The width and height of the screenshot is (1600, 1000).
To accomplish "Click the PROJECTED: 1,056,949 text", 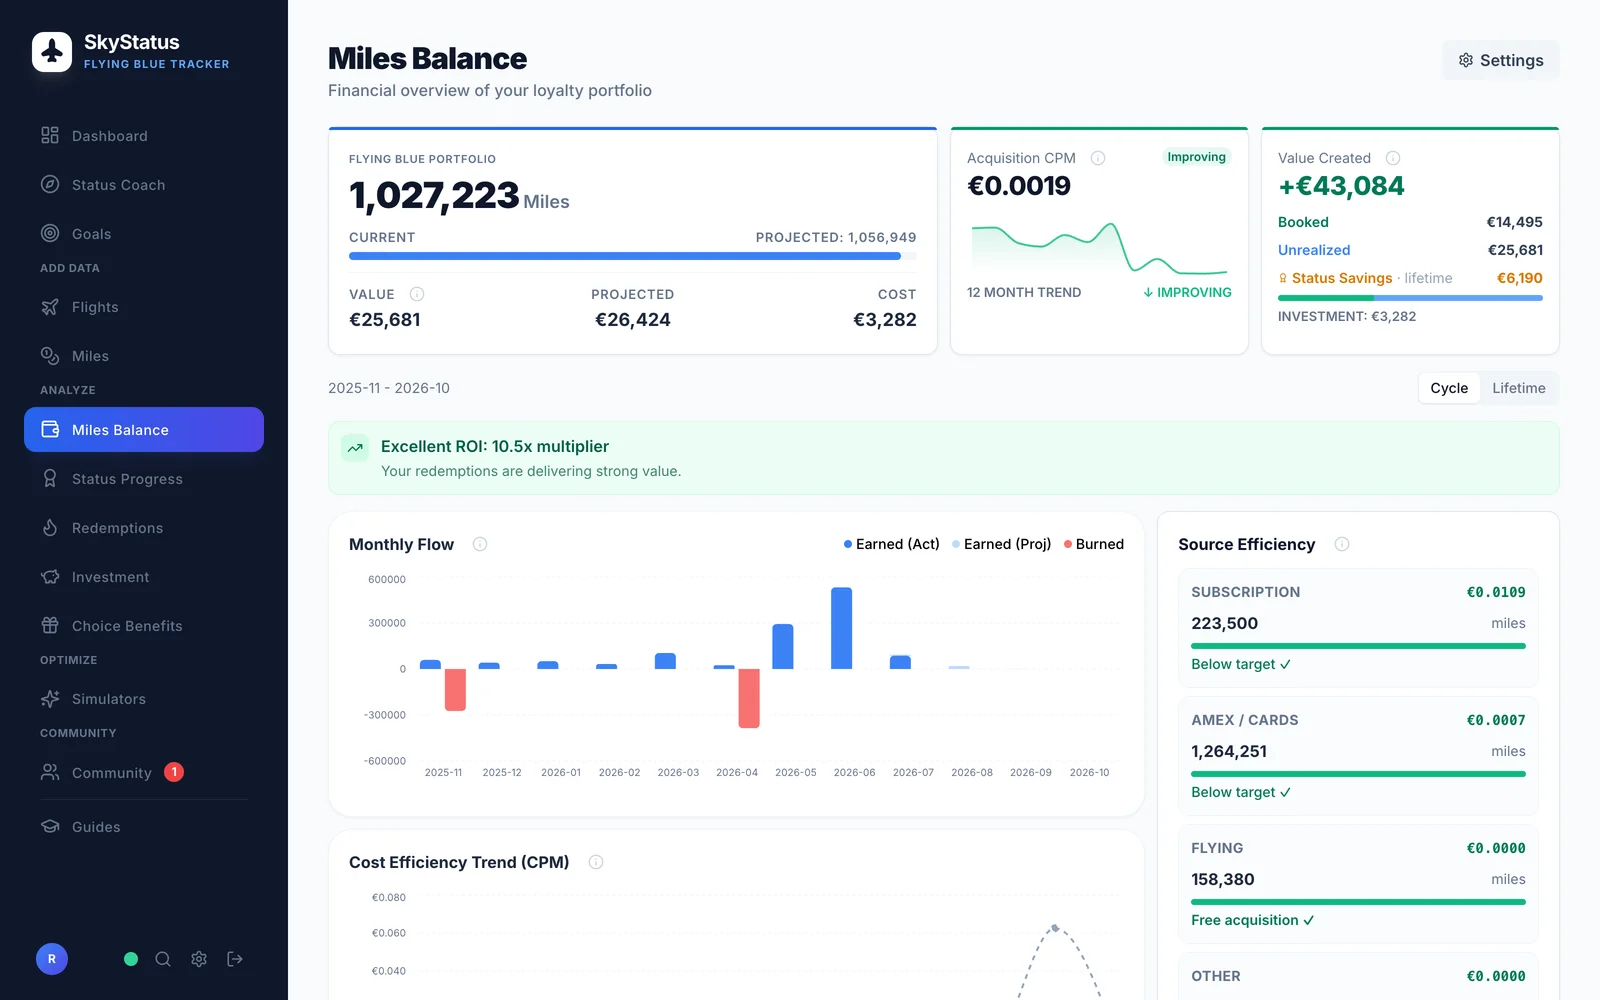I will (x=836, y=237).
